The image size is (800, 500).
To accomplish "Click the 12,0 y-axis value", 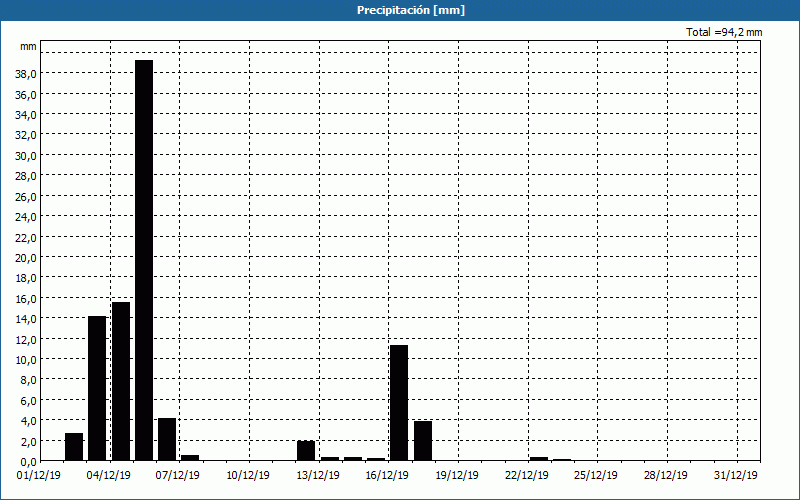I will coord(26,339).
